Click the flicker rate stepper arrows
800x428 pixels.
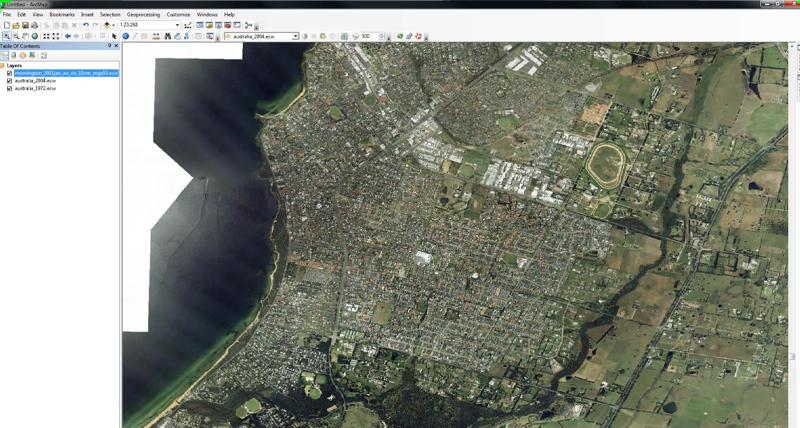[382, 36]
